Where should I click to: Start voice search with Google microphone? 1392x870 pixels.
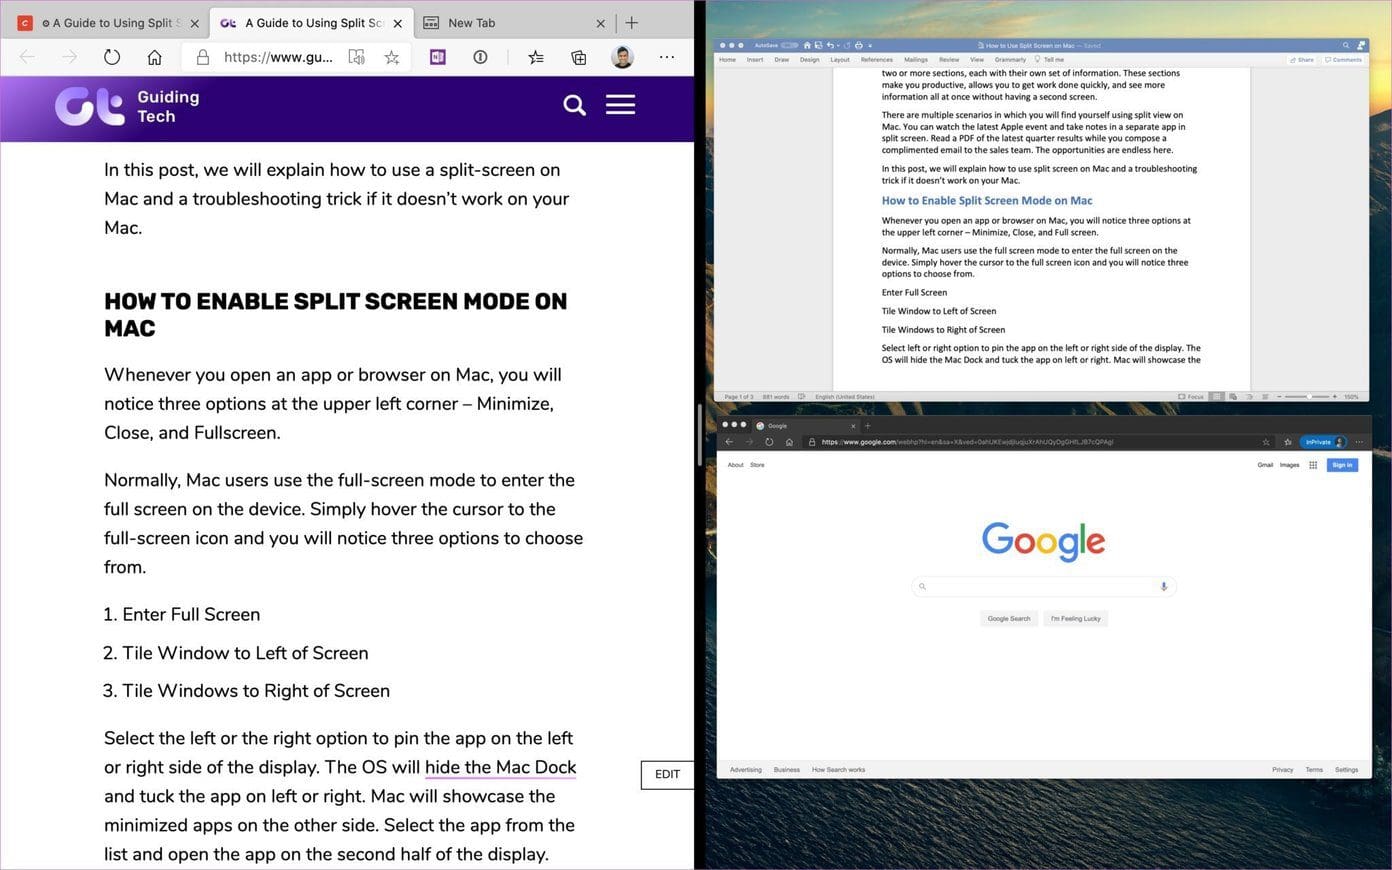pos(1164,587)
